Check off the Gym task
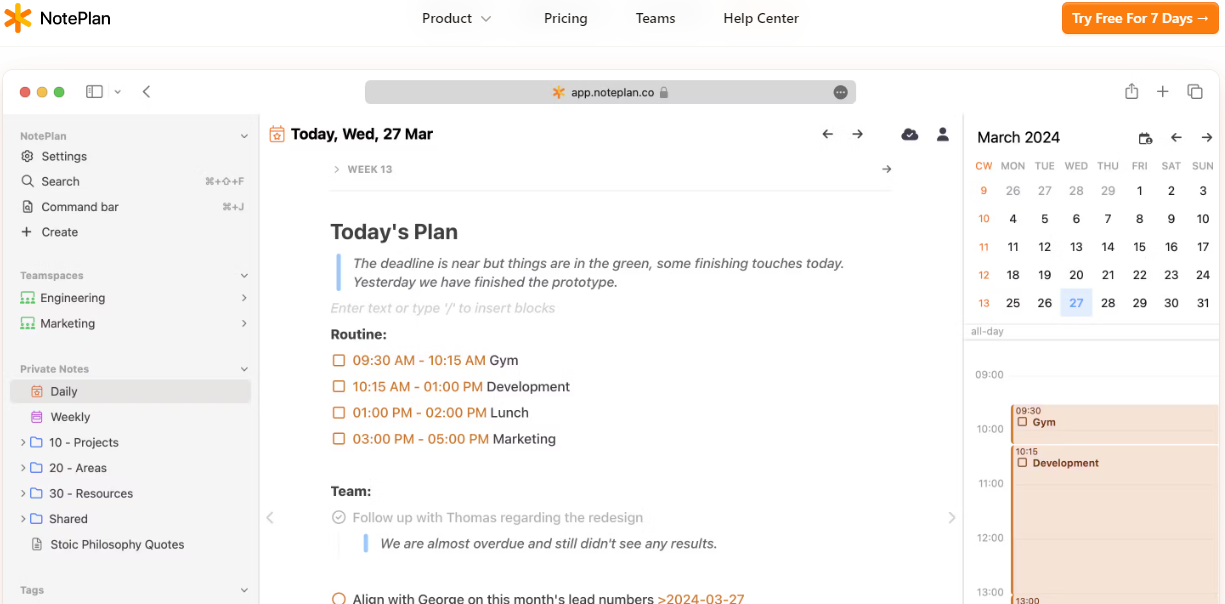The image size is (1225, 604). pos(339,360)
